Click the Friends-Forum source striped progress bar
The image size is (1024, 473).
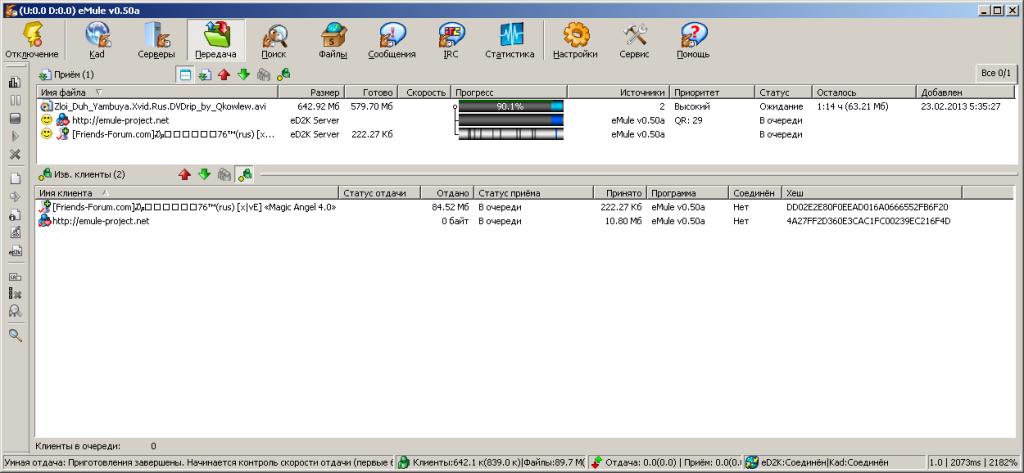pos(511,134)
